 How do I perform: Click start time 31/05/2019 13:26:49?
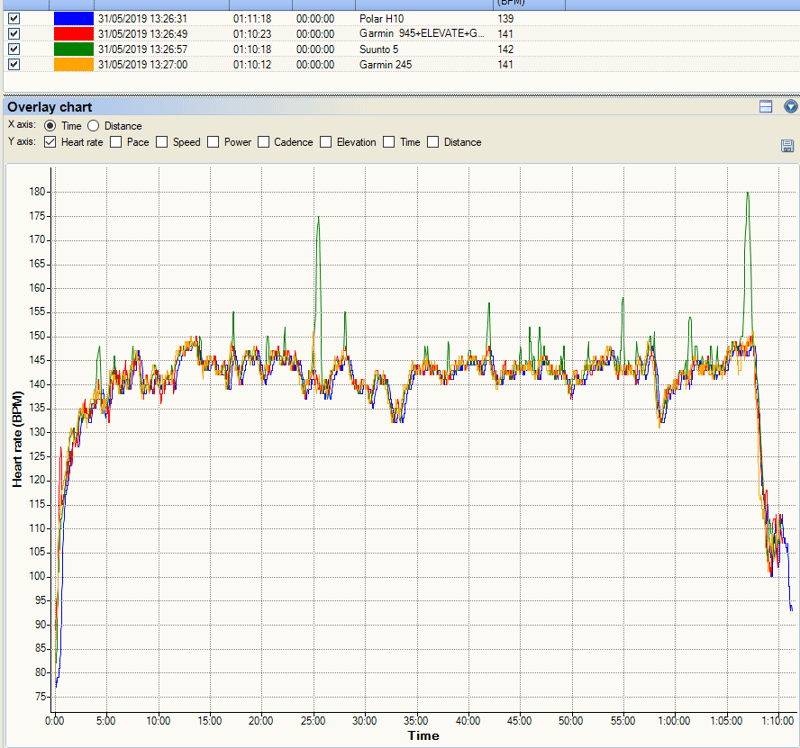143,34
